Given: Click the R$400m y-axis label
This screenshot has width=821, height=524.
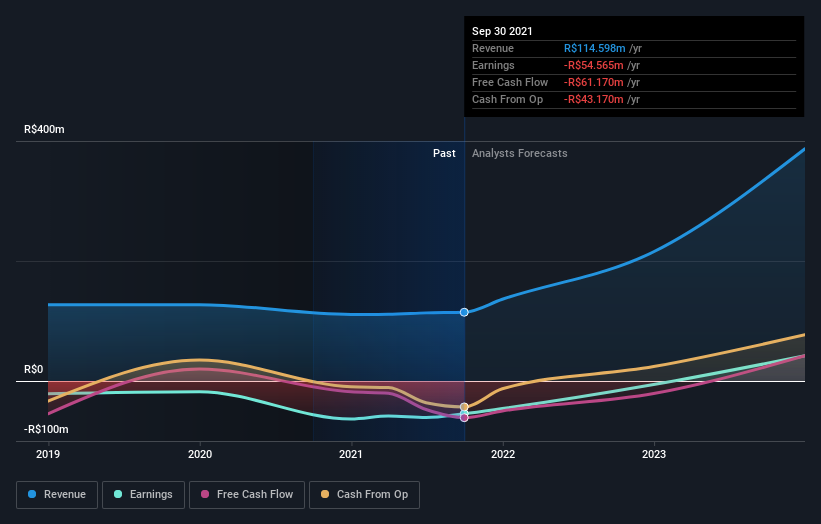Looking at the screenshot, I should [x=44, y=129].
